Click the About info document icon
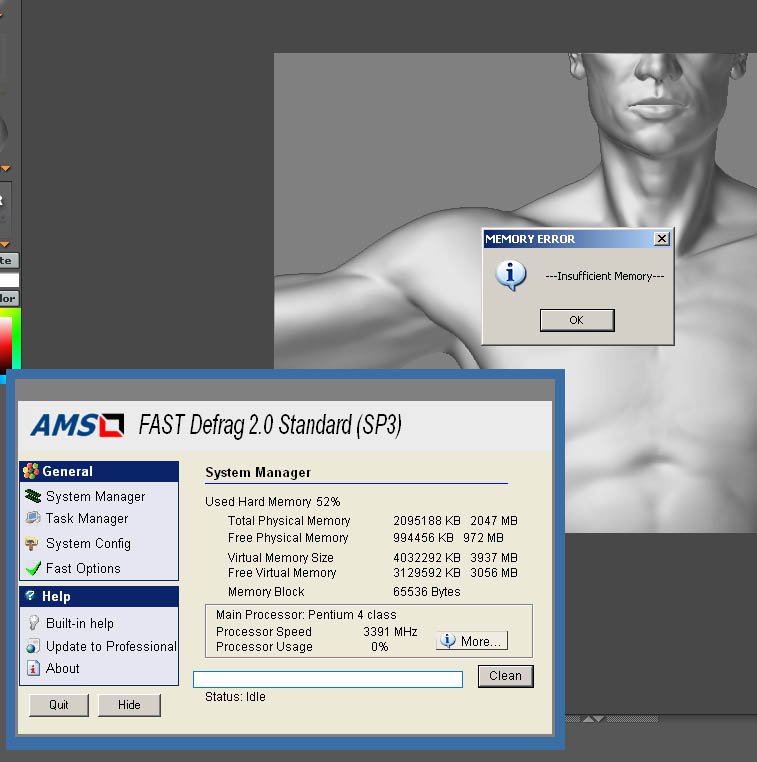 click(x=33, y=668)
